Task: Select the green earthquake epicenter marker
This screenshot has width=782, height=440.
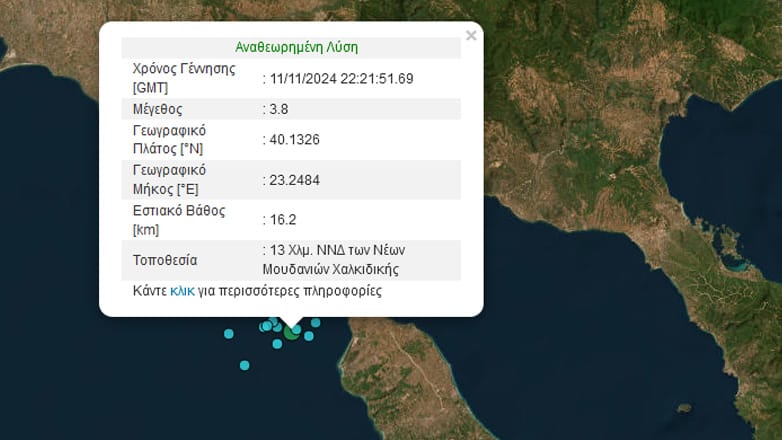Action: 291,333
